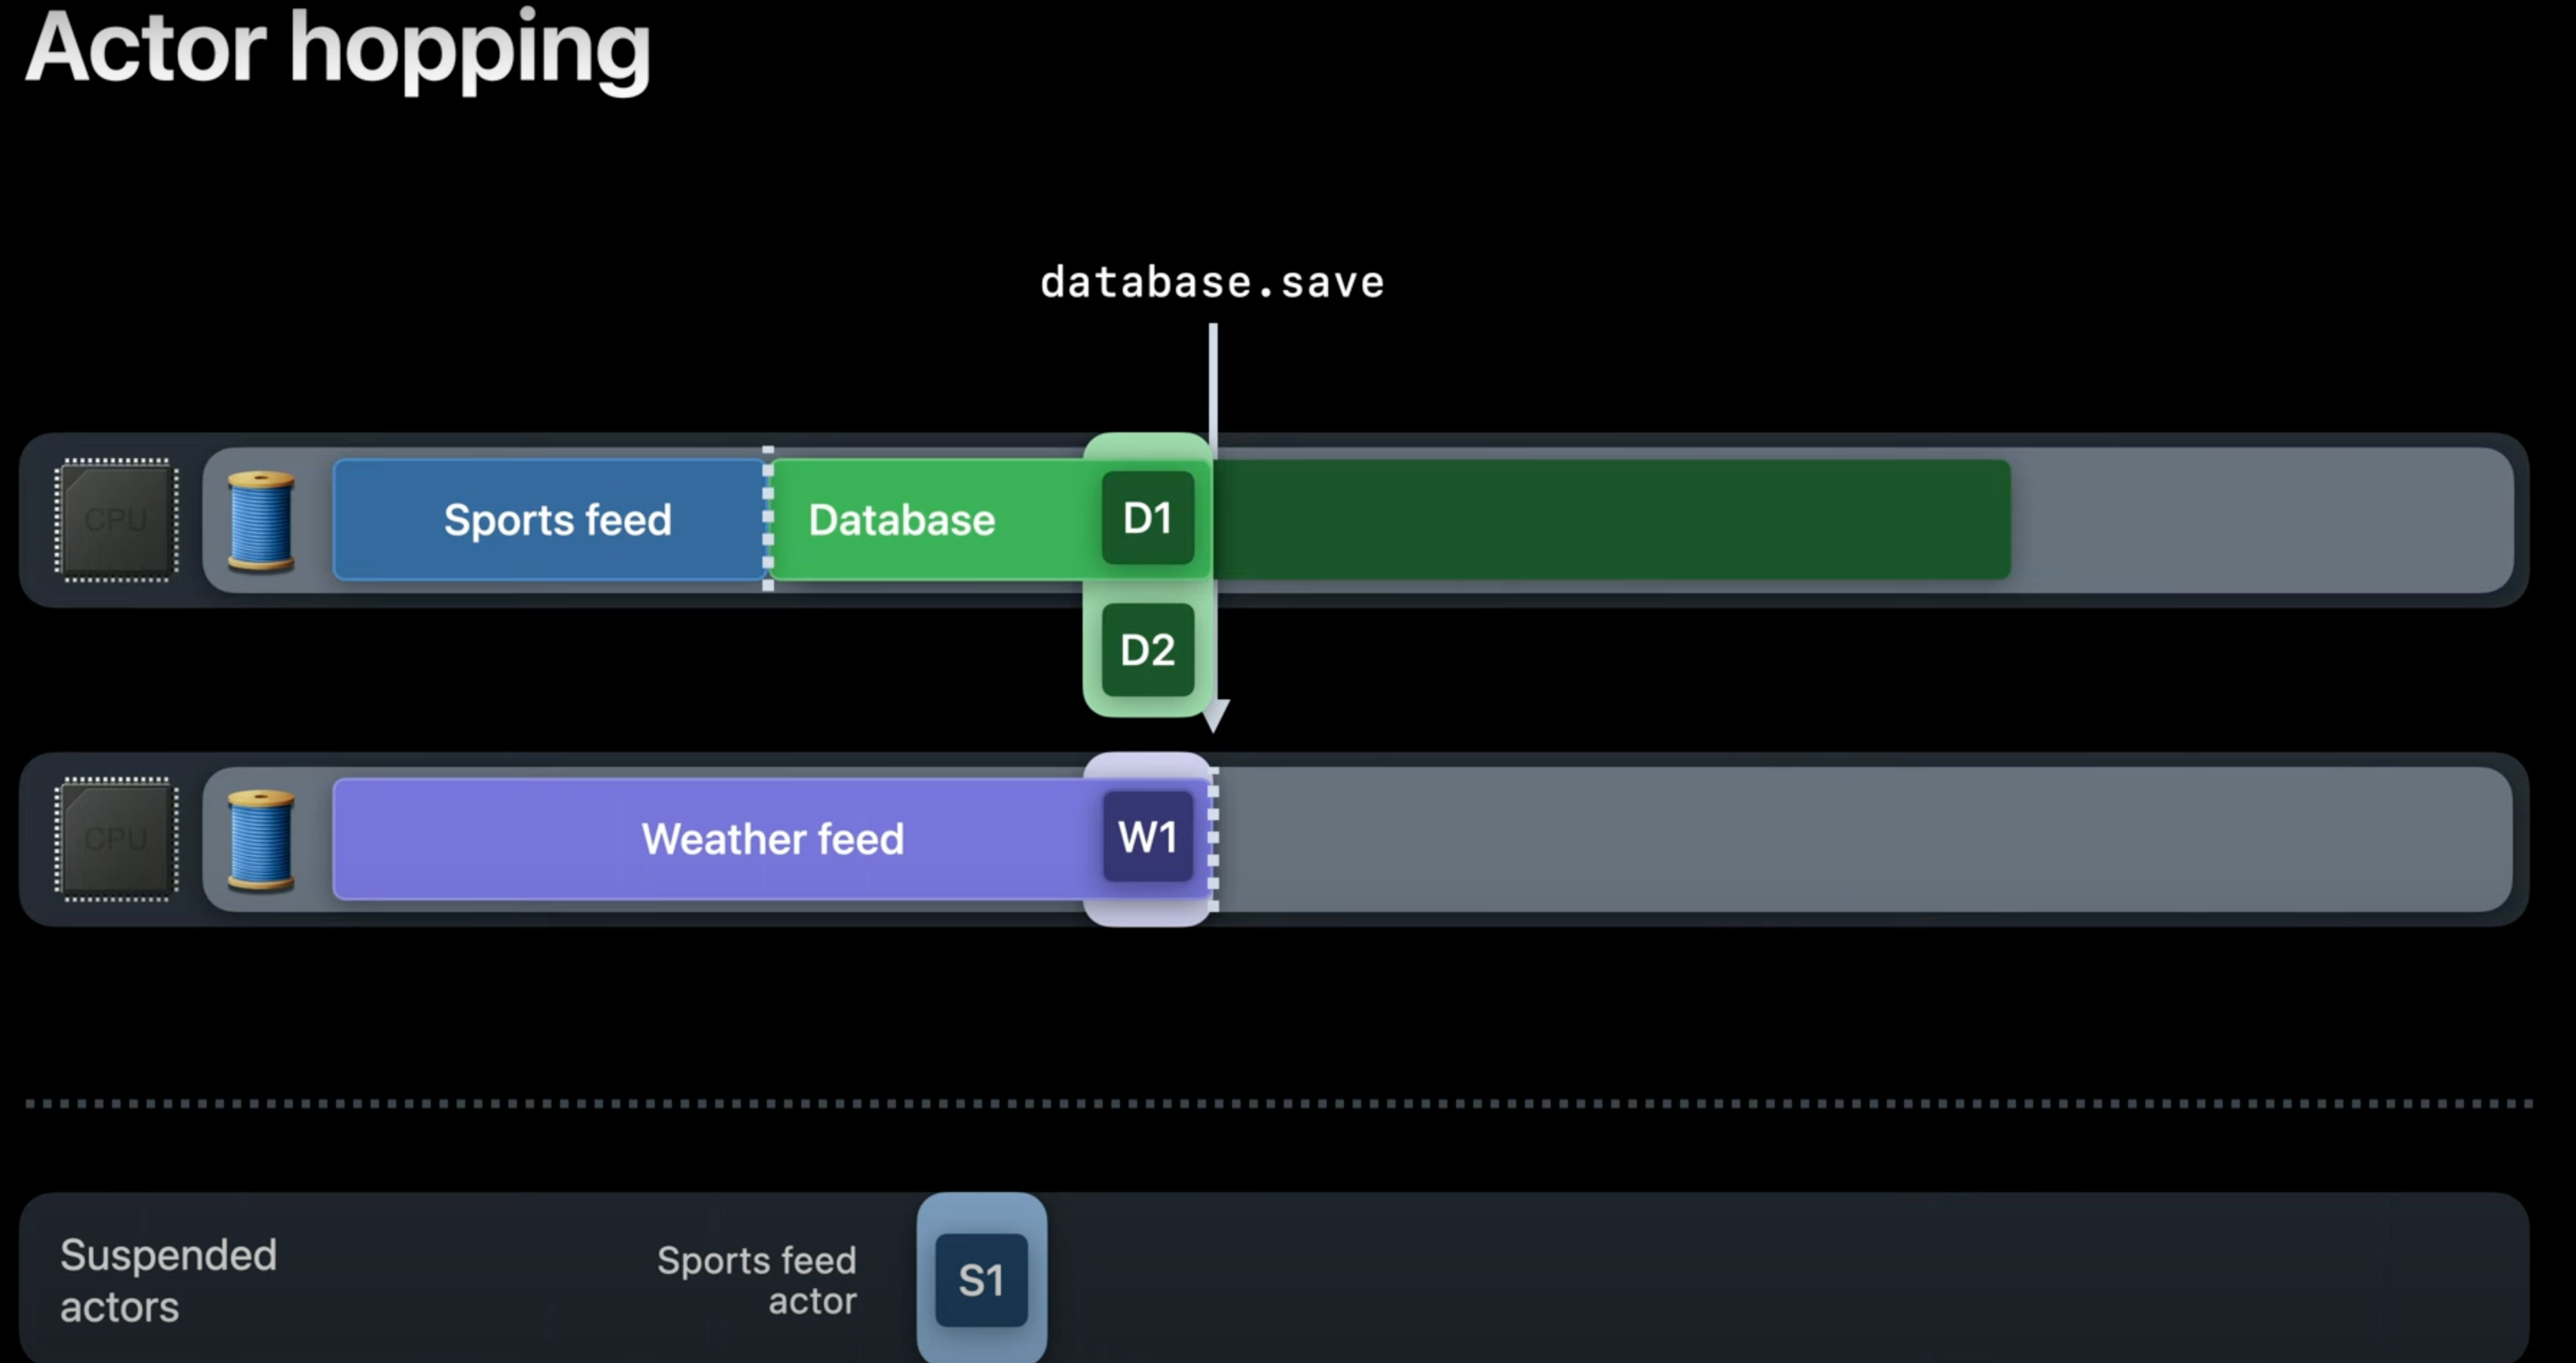The width and height of the screenshot is (2576, 1363).
Task: Click the Suspended actors label
Action: click(x=168, y=1280)
